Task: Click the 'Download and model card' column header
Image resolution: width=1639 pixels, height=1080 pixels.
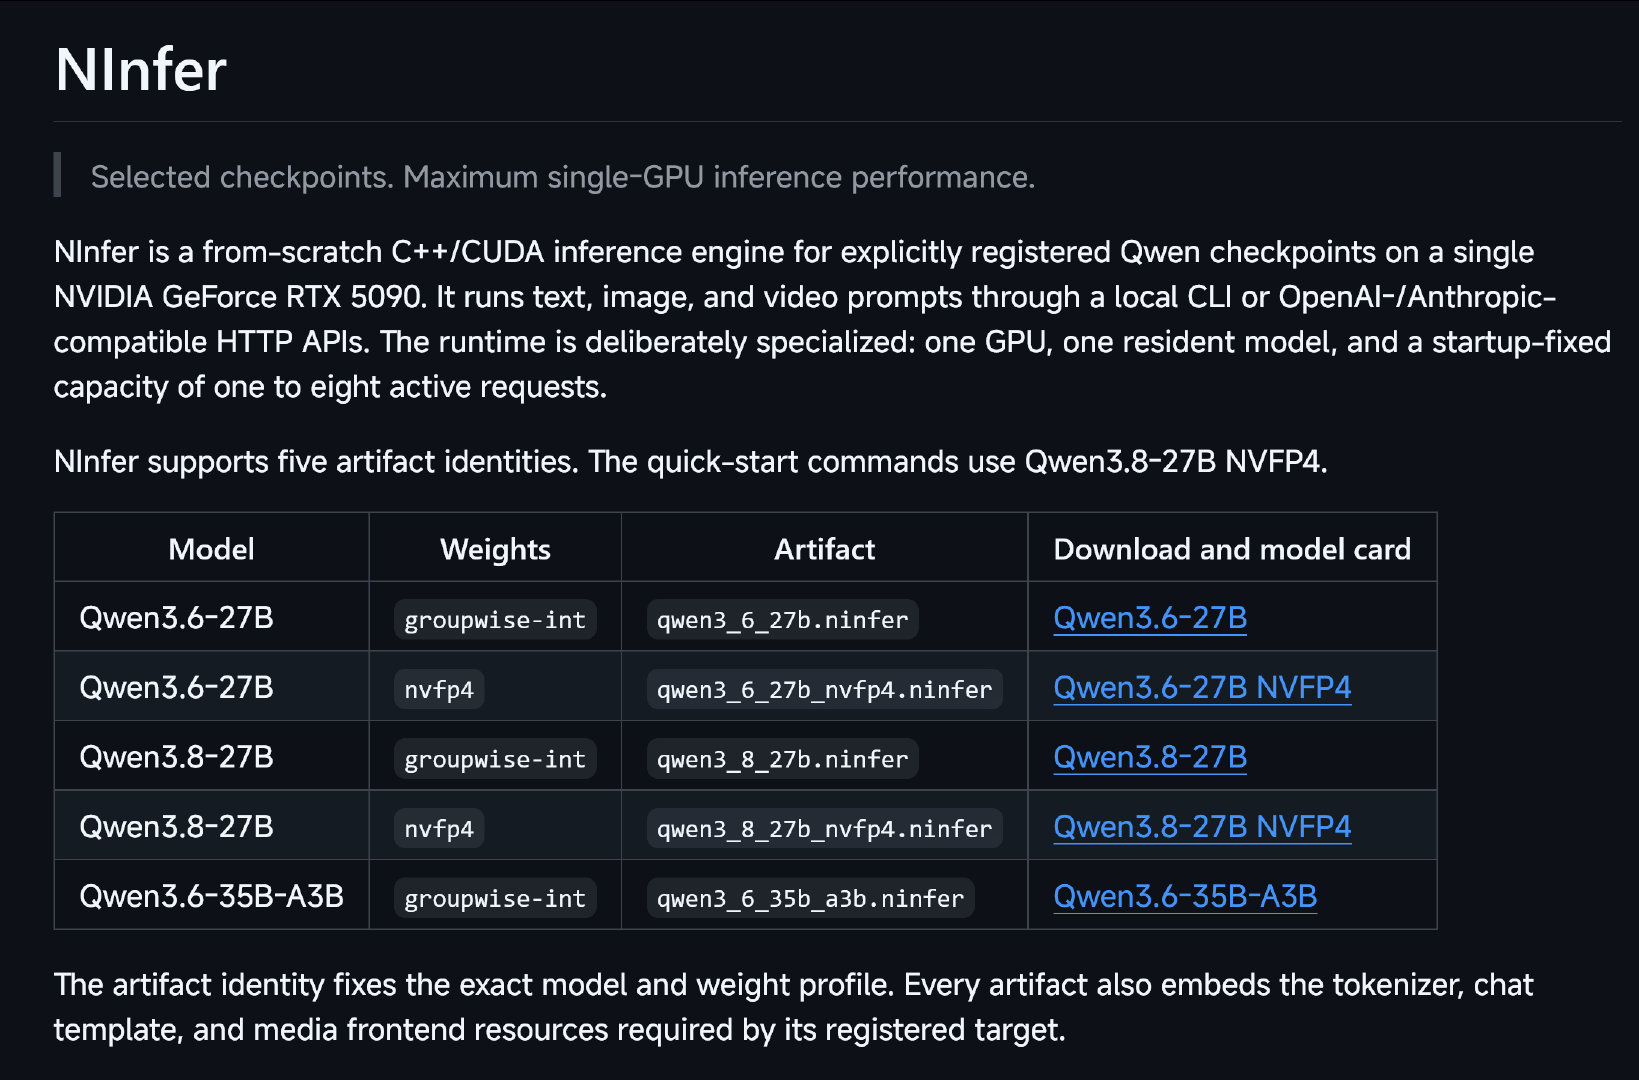Action: (1232, 549)
